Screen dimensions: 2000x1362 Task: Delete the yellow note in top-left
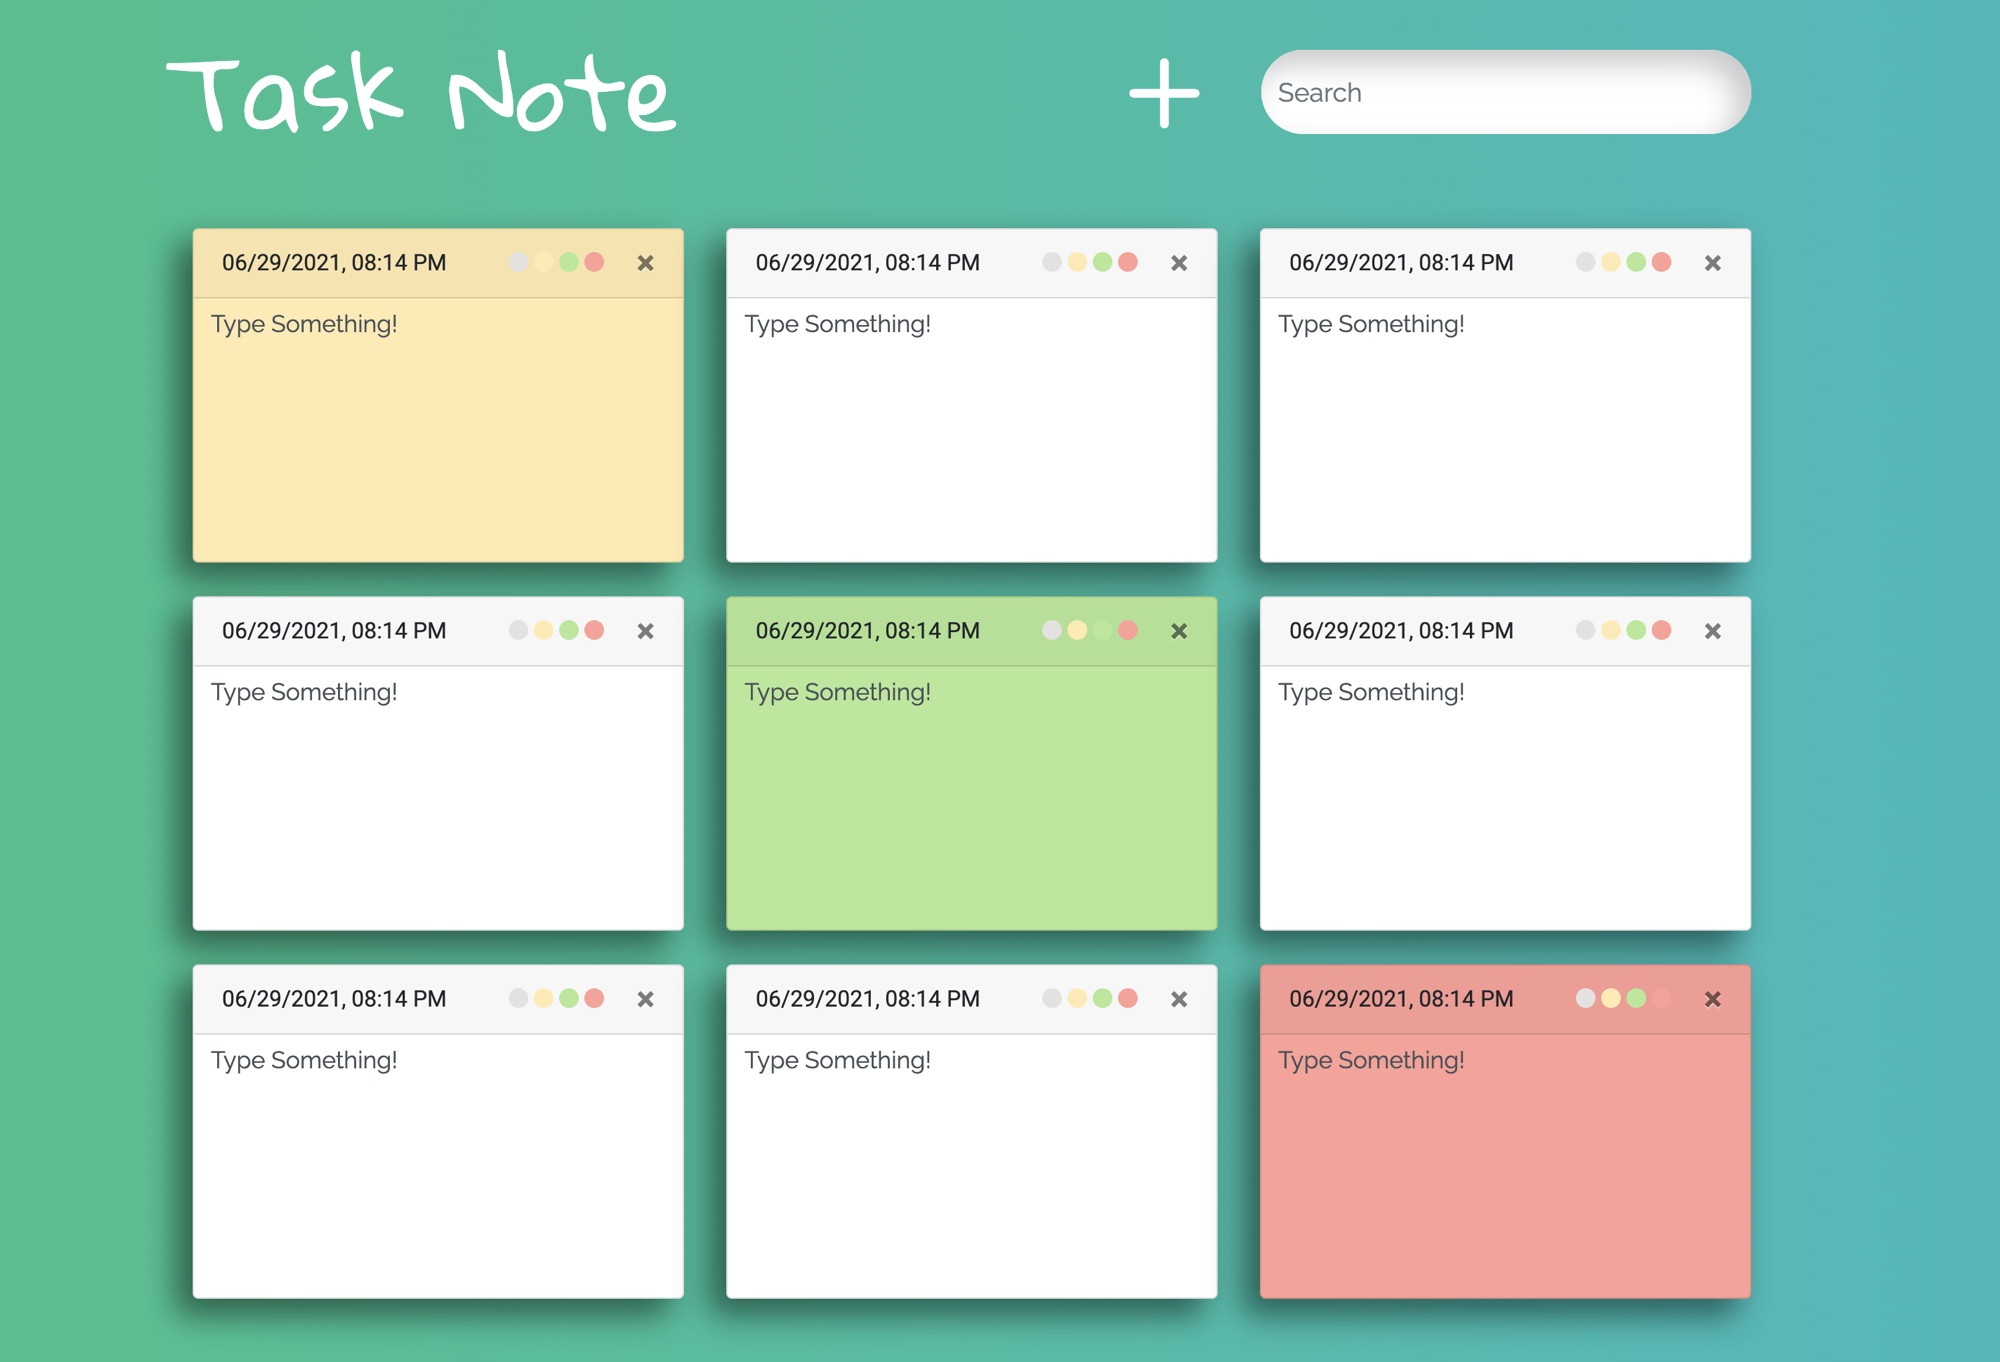[645, 263]
